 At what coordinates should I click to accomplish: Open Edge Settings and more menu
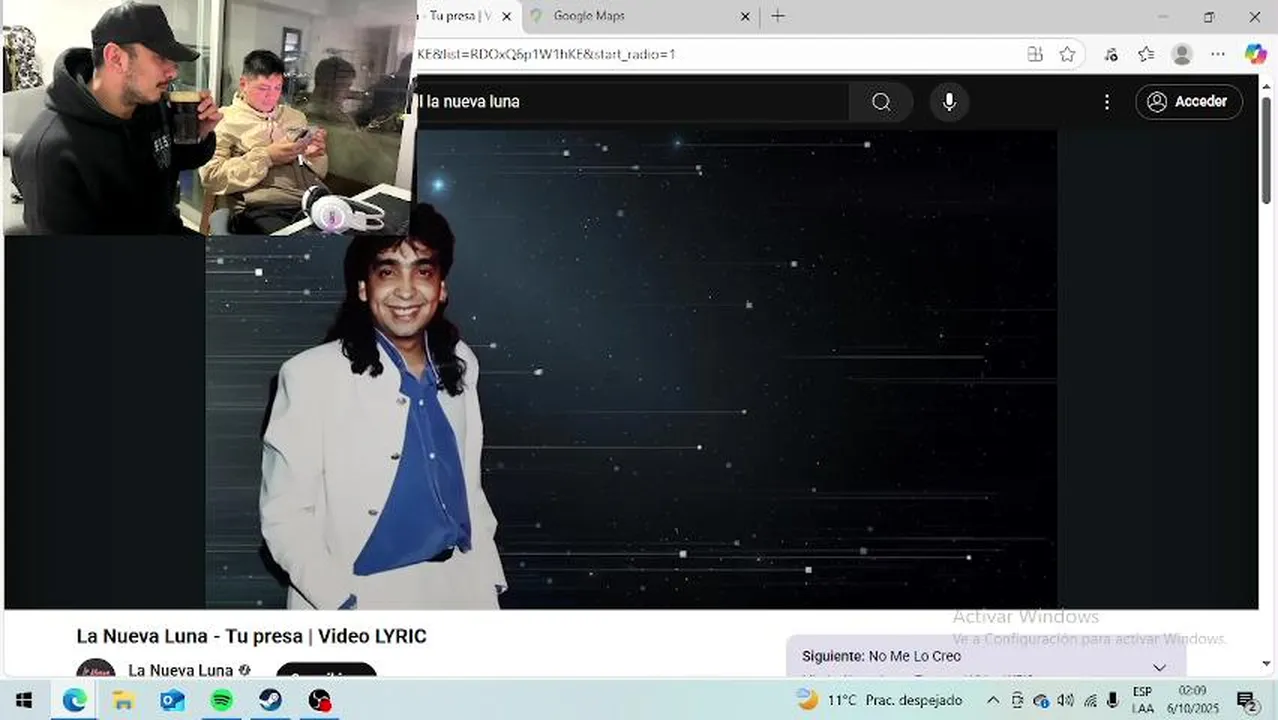[x=1218, y=54]
